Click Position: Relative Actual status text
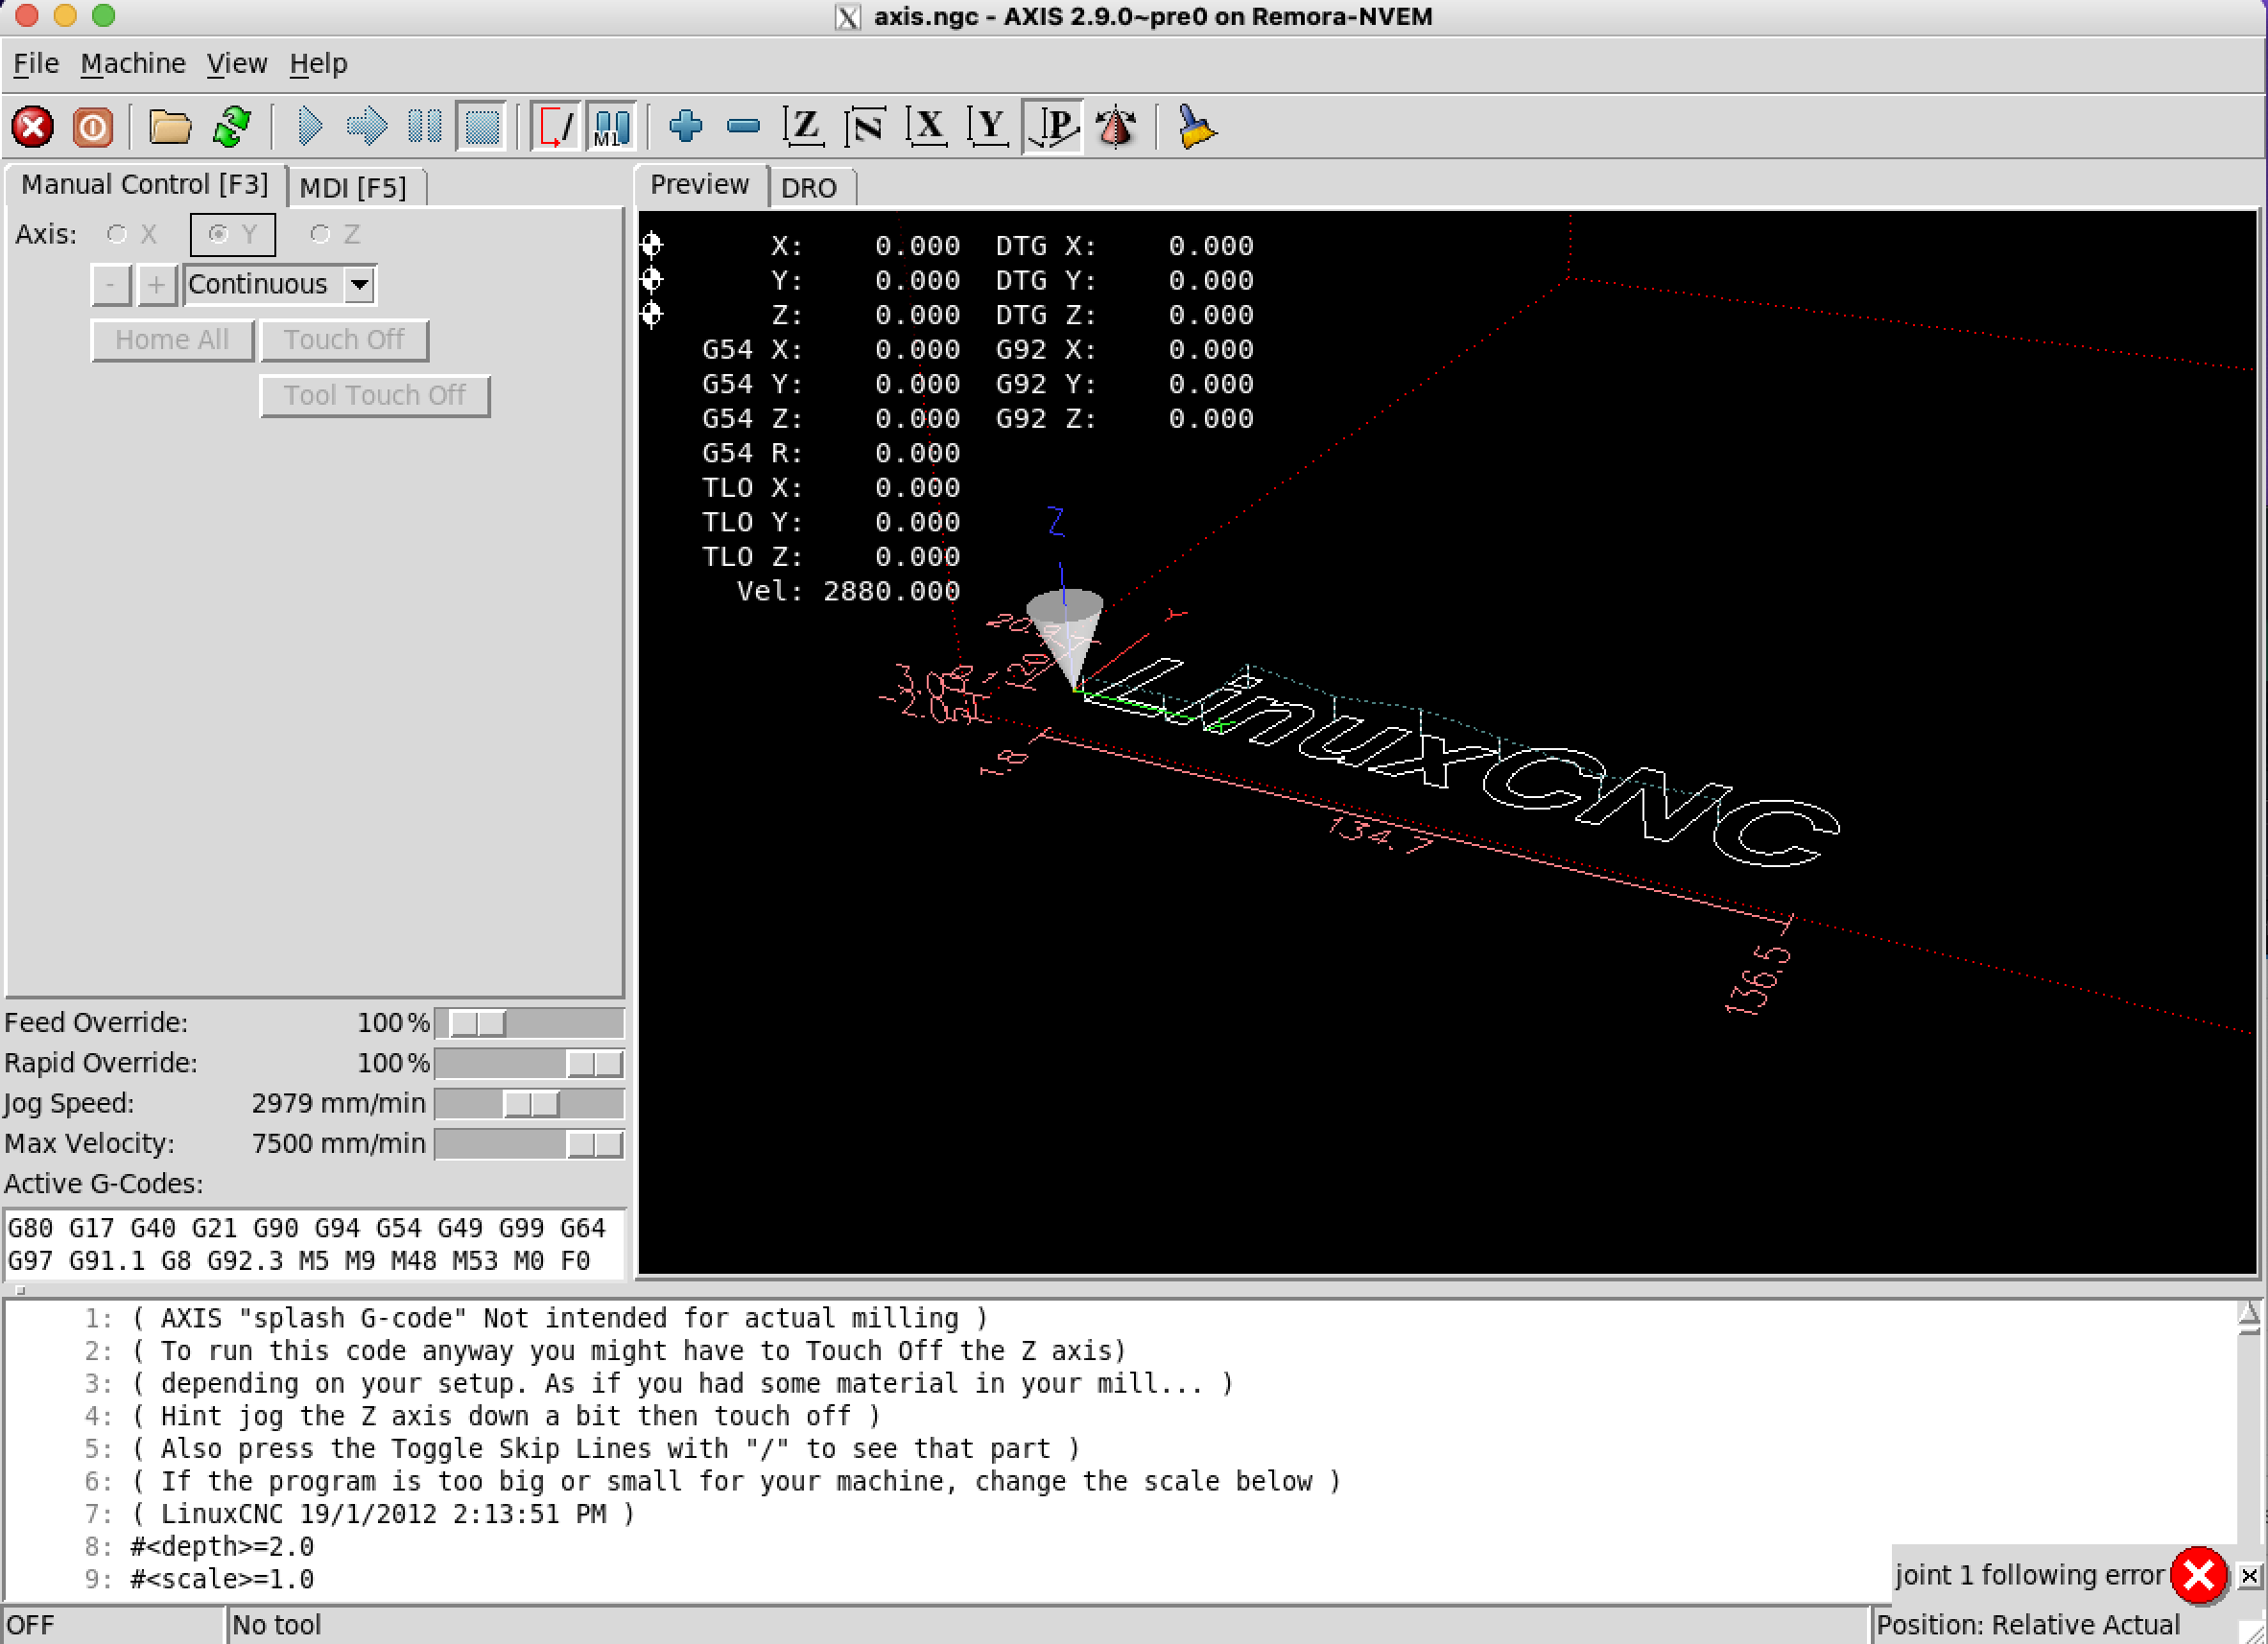2268x1644 pixels. pos(2028,1626)
